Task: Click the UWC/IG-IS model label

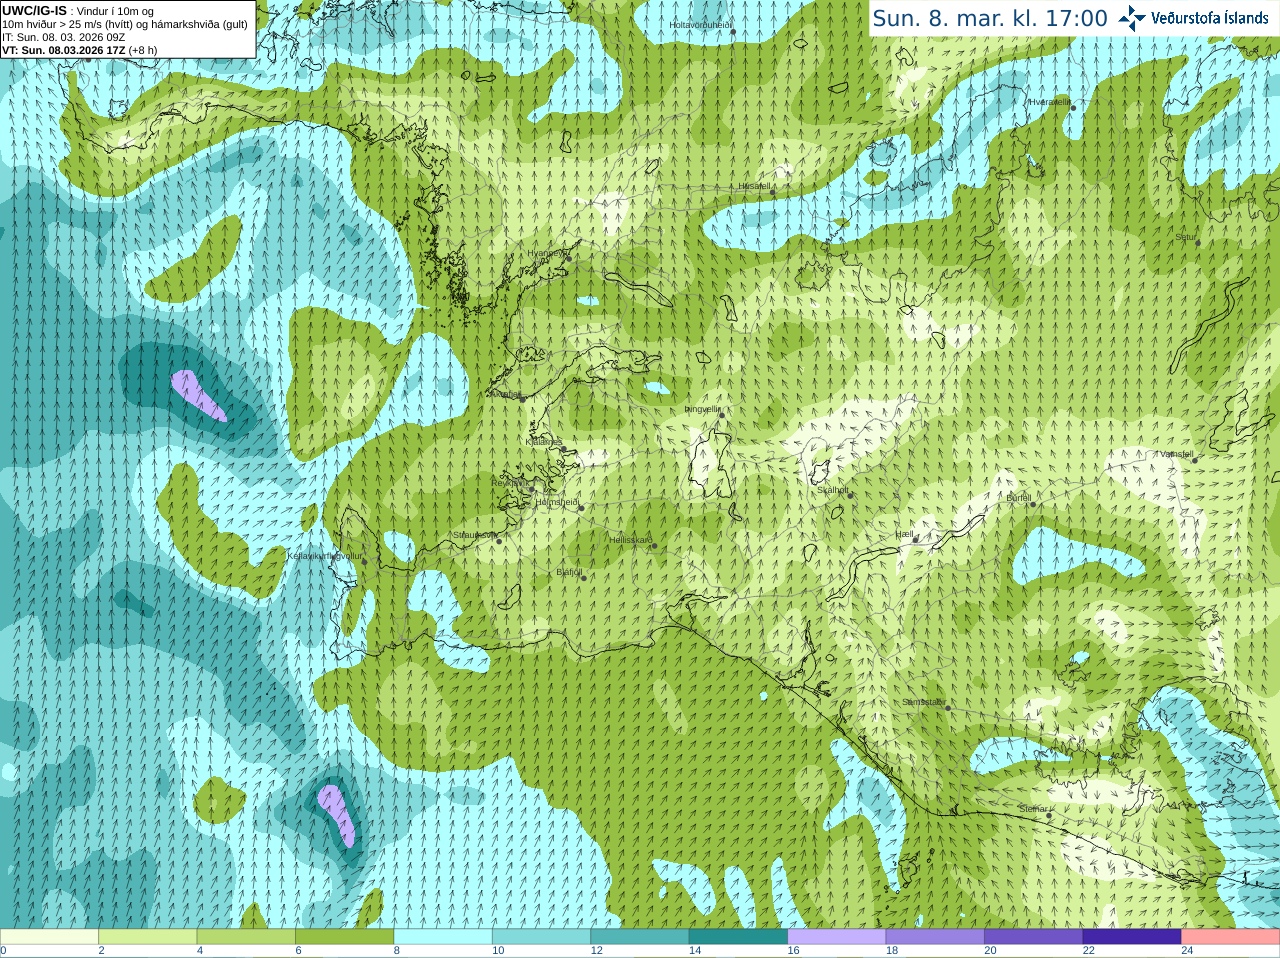Action: point(34,10)
